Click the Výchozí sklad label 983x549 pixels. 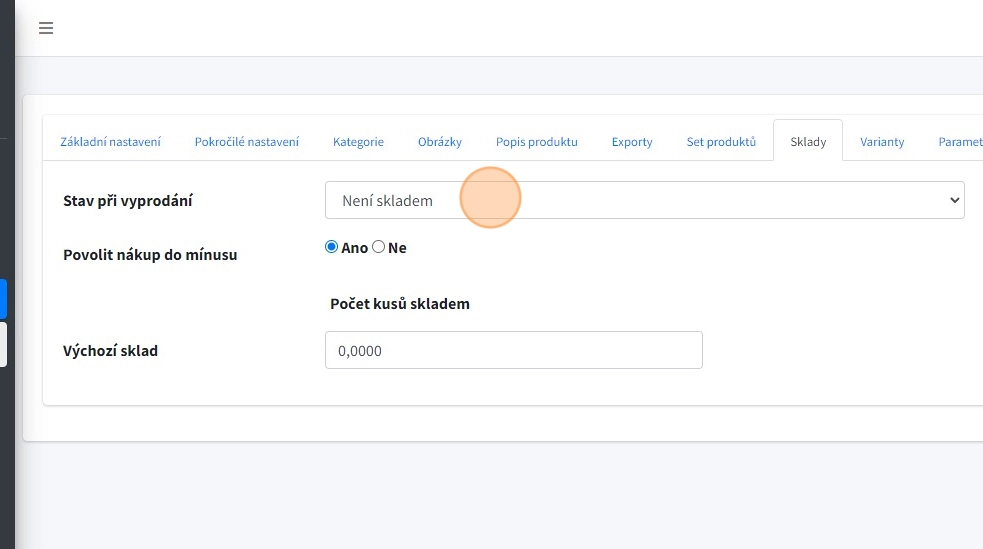(x=110, y=351)
